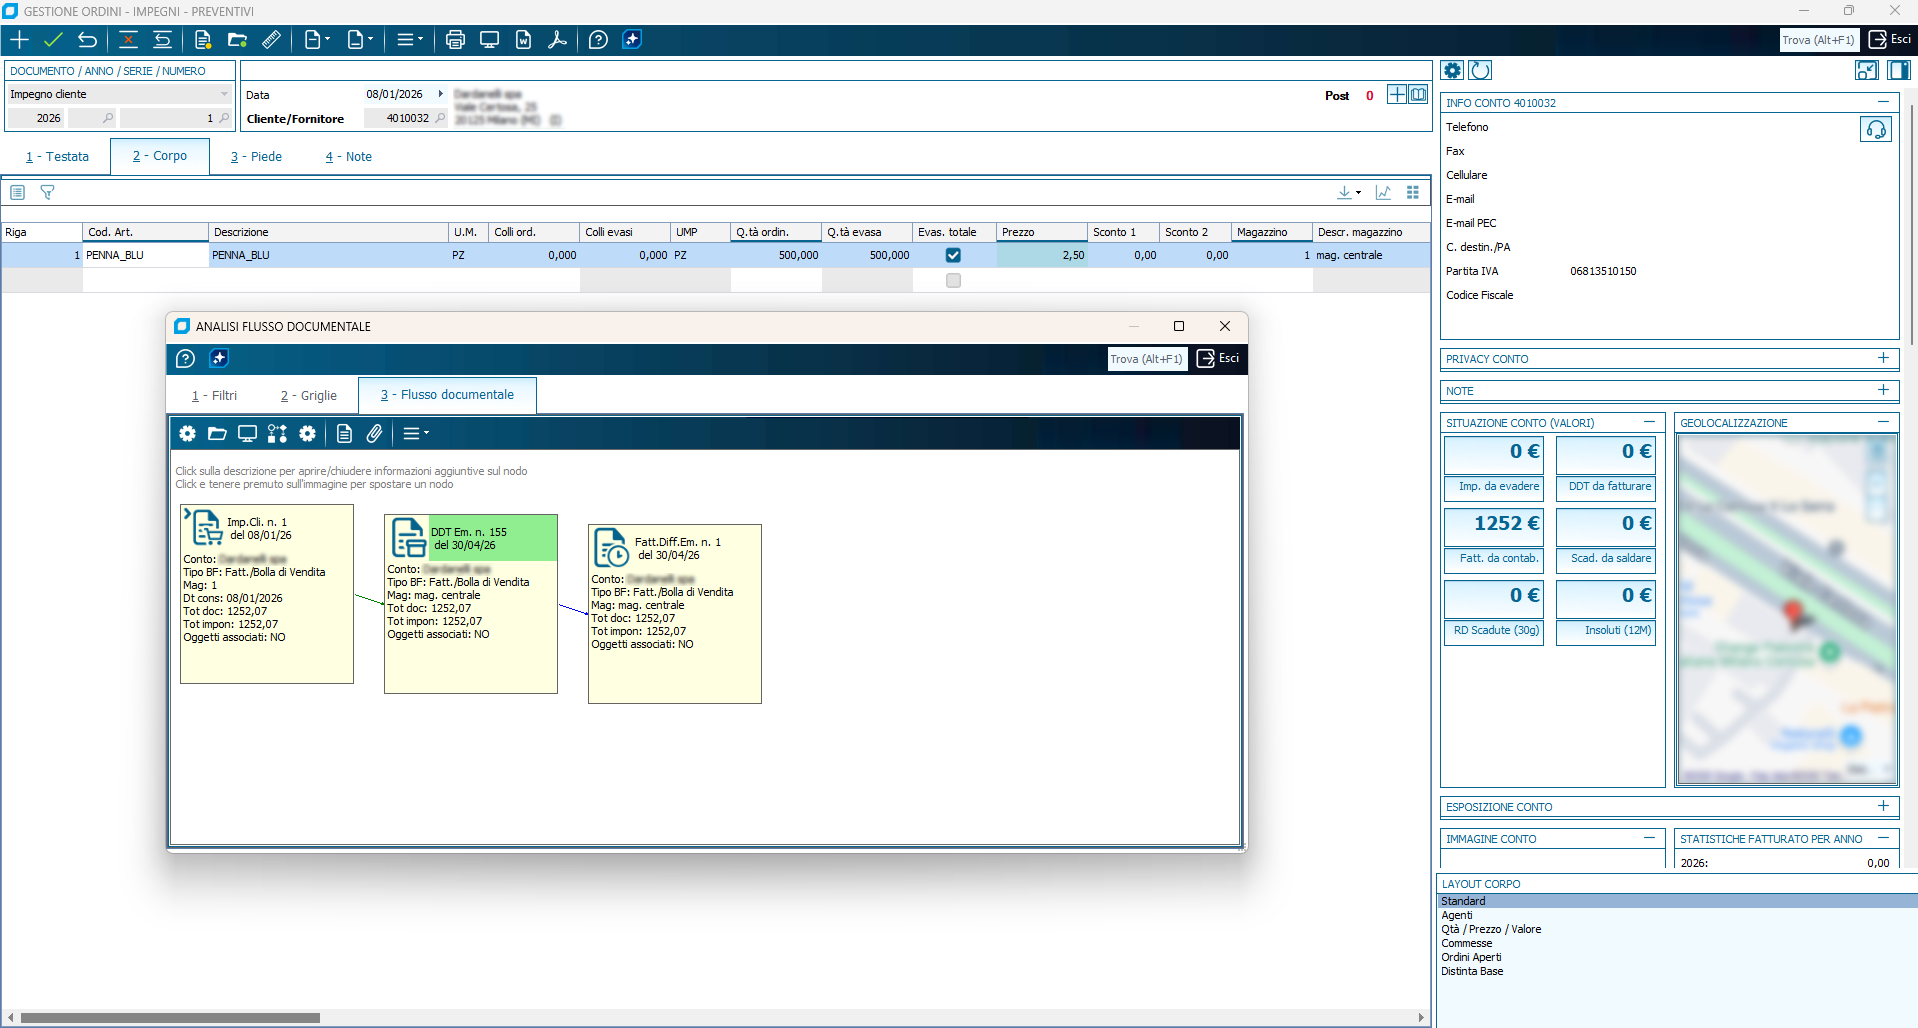Open the Impegno cliente document type dropdown
The image size is (1918, 1028).
tap(224, 94)
